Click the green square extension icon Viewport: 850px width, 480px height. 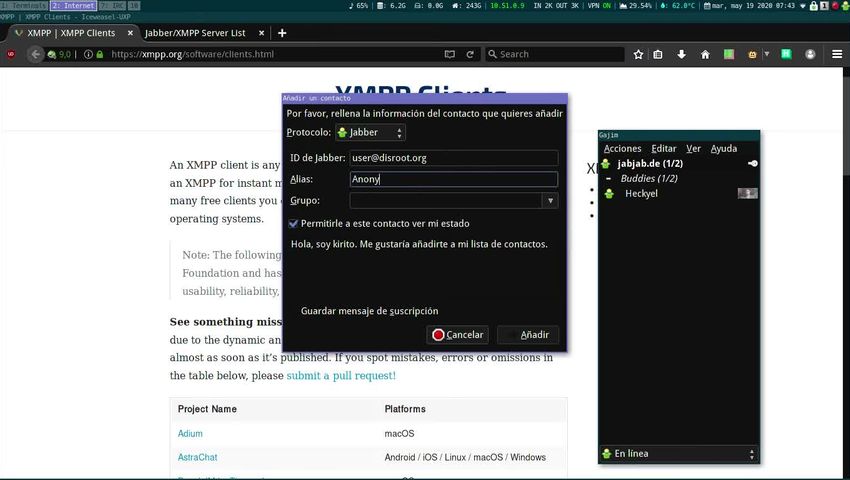pyautogui.click(x=729, y=54)
